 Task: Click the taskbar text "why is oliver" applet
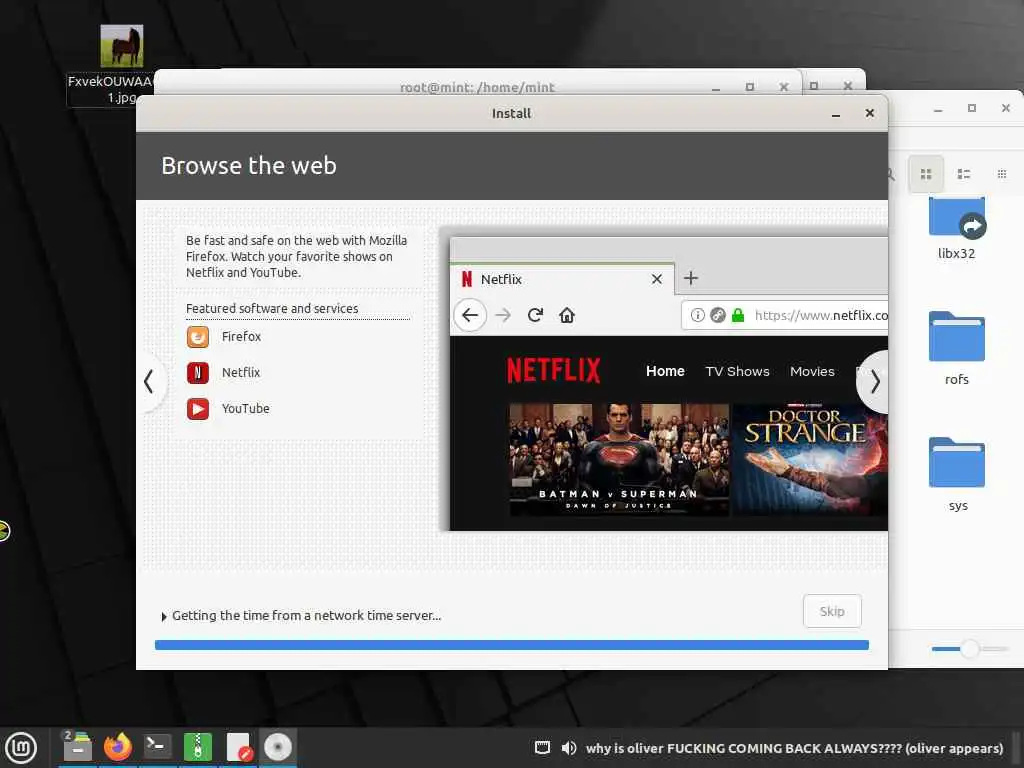(x=794, y=748)
